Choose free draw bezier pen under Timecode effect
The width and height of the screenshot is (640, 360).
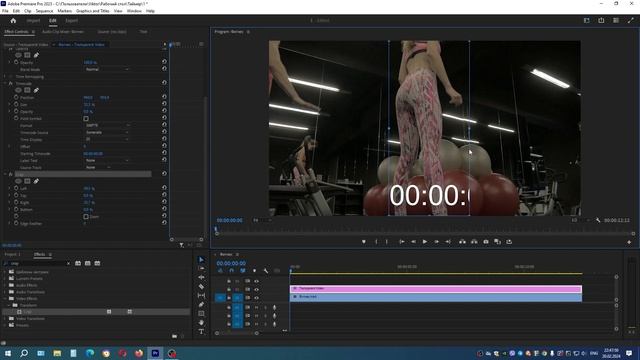36,90
